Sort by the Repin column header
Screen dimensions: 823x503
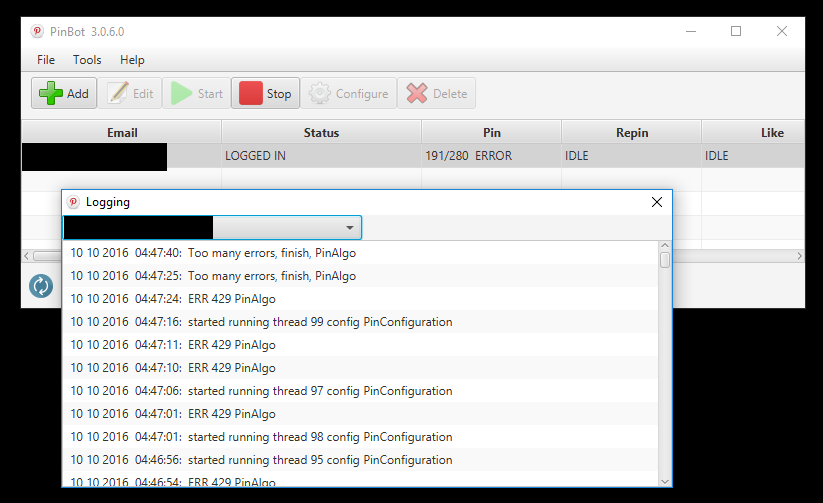coord(631,132)
